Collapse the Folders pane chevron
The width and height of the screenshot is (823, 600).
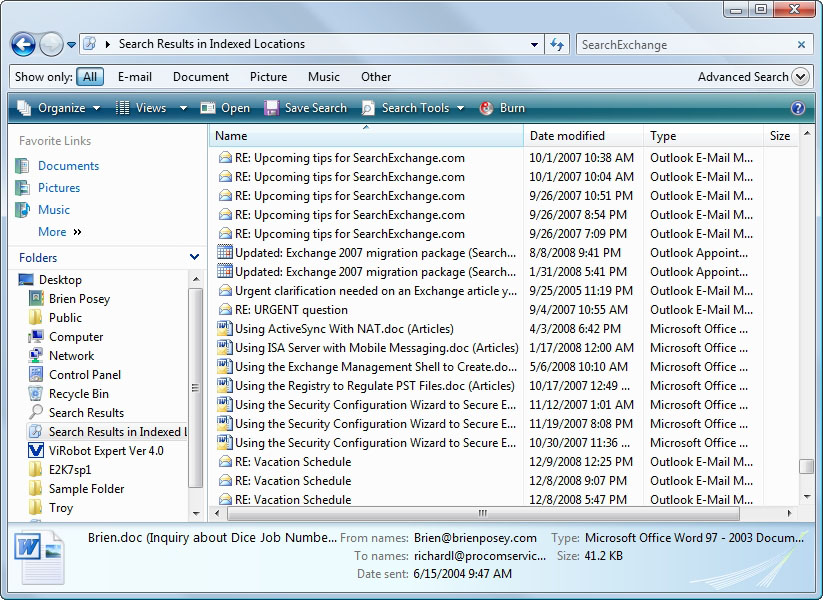pyautogui.click(x=194, y=258)
